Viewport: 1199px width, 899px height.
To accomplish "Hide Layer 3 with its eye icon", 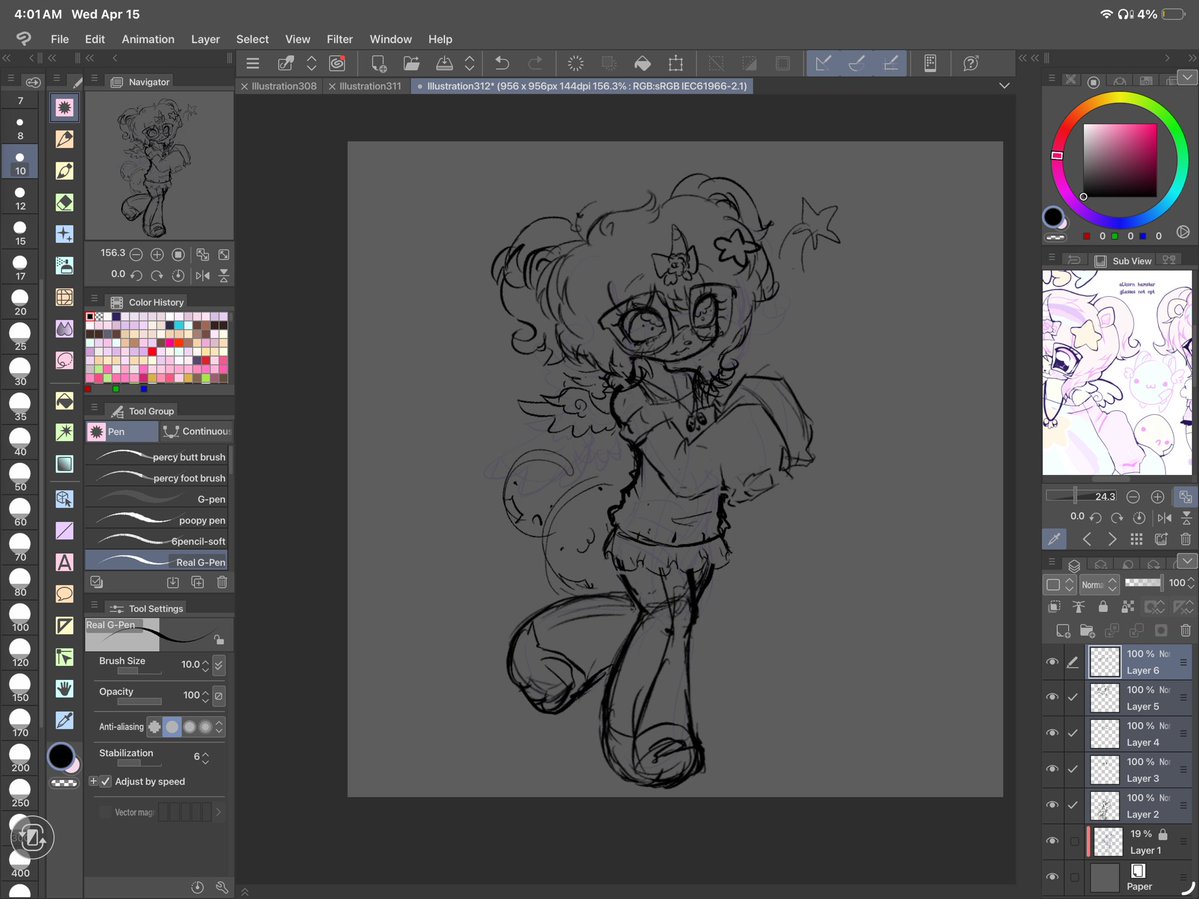I will coord(1052,769).
